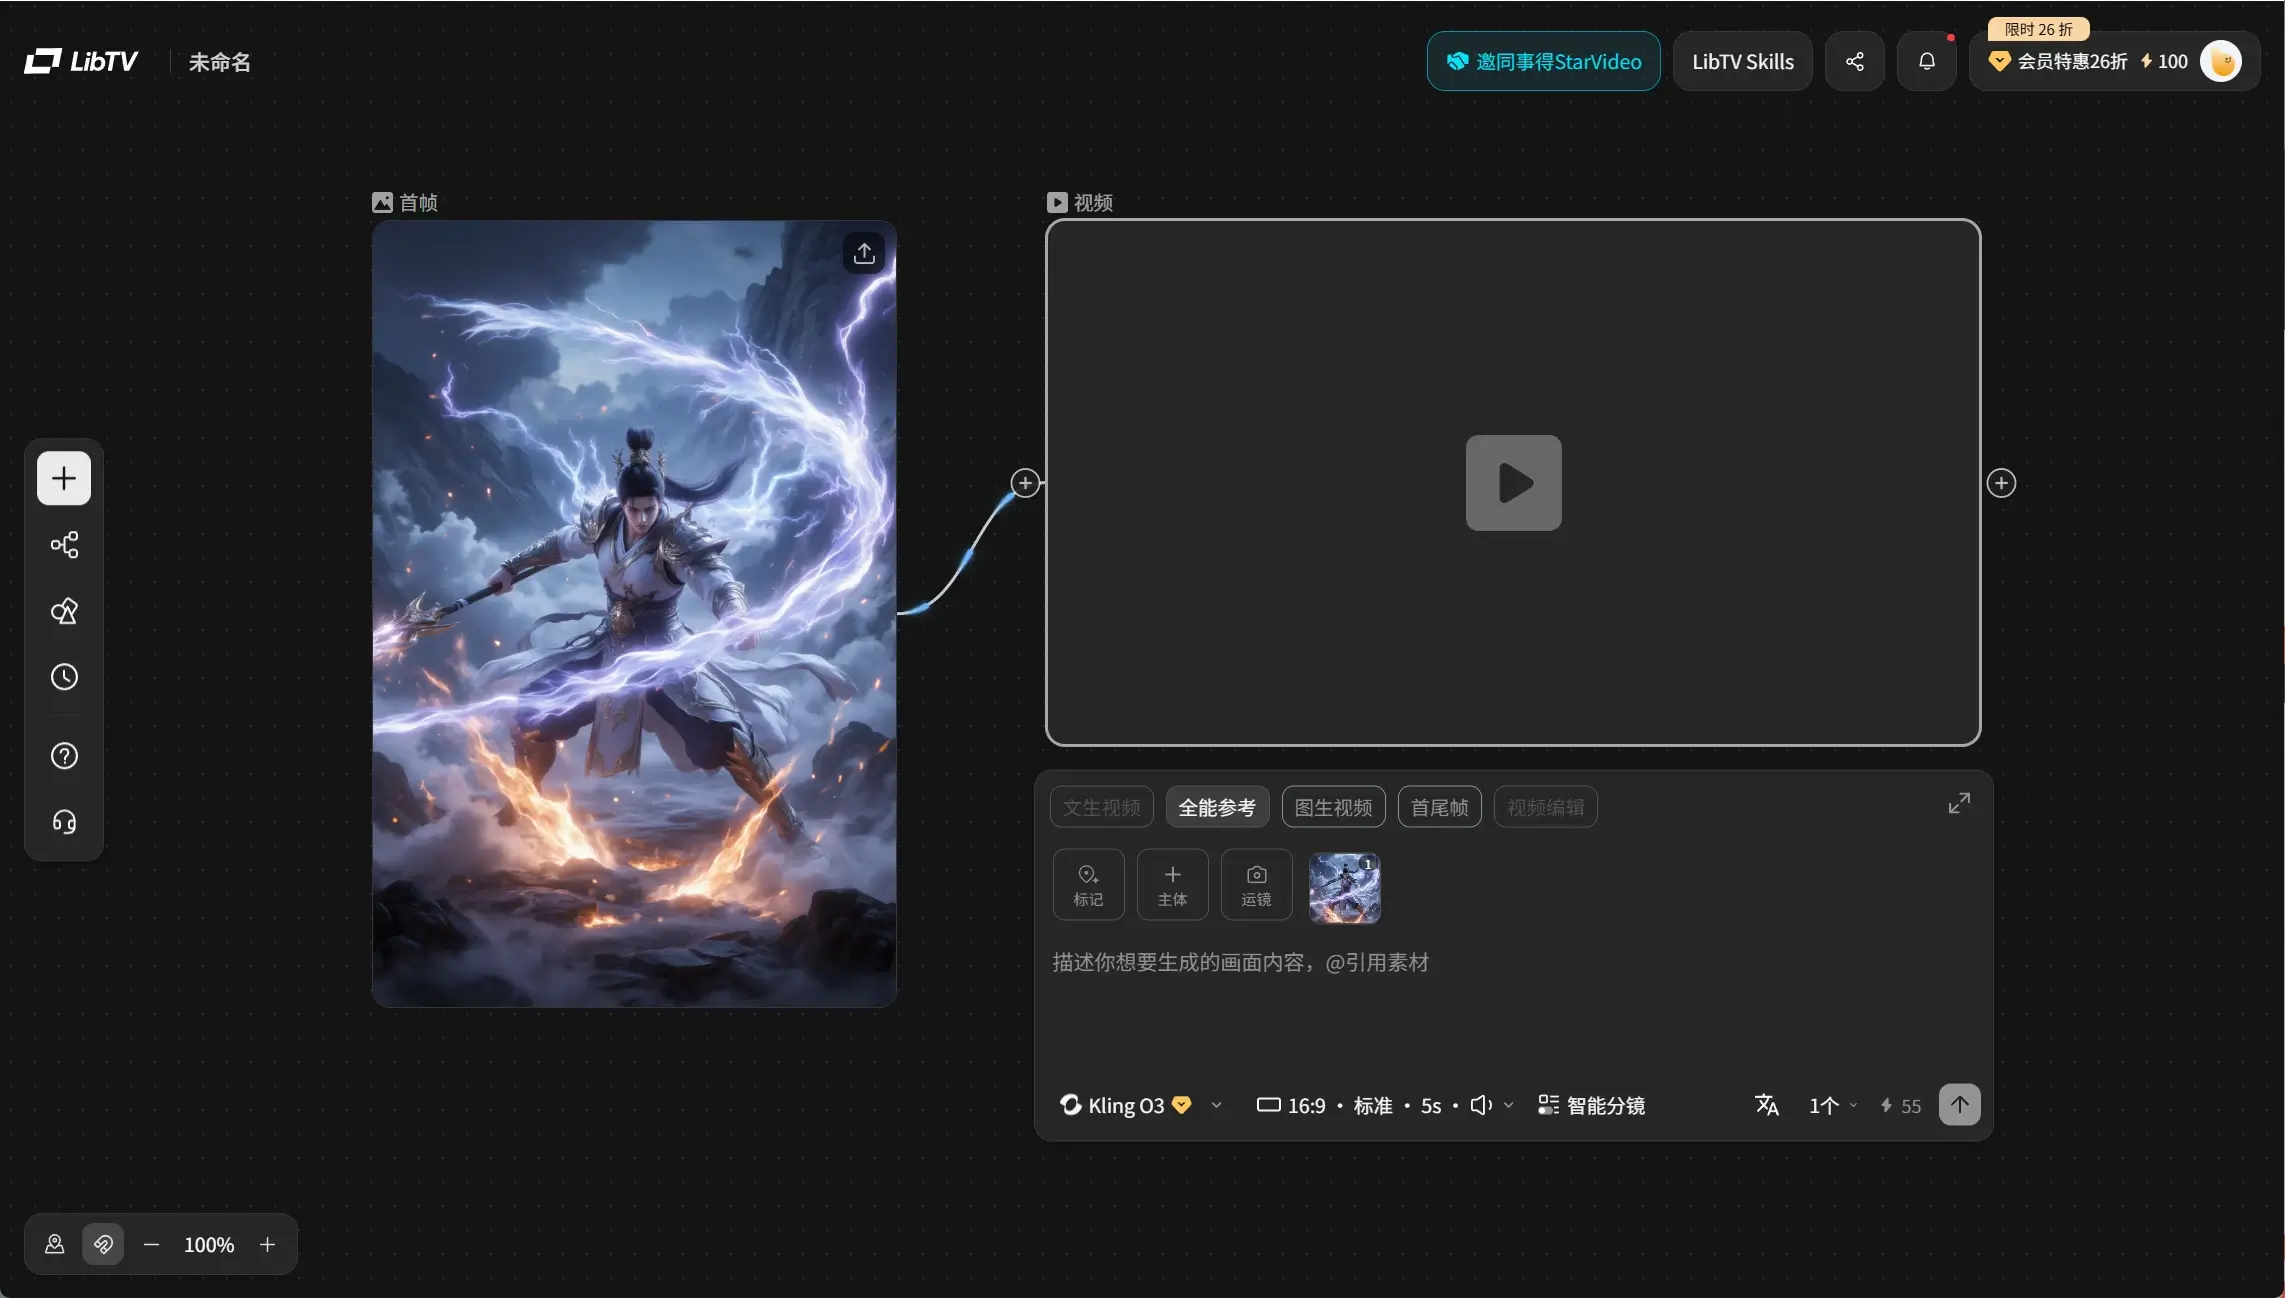
Task: Open the notifications bell
Action: click(1926, 62)
